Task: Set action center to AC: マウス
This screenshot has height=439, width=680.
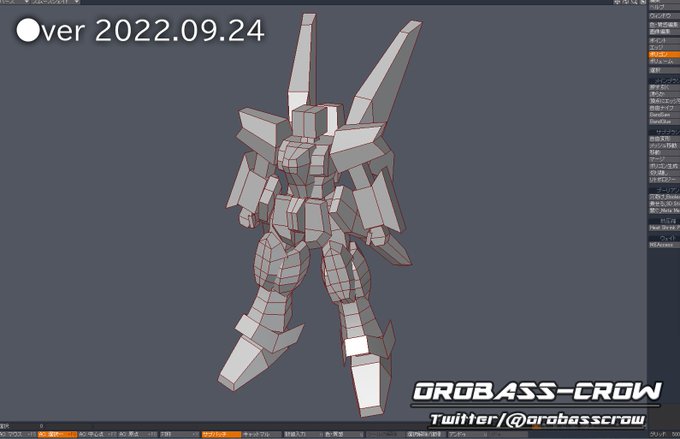Action: tap(18, 434)
